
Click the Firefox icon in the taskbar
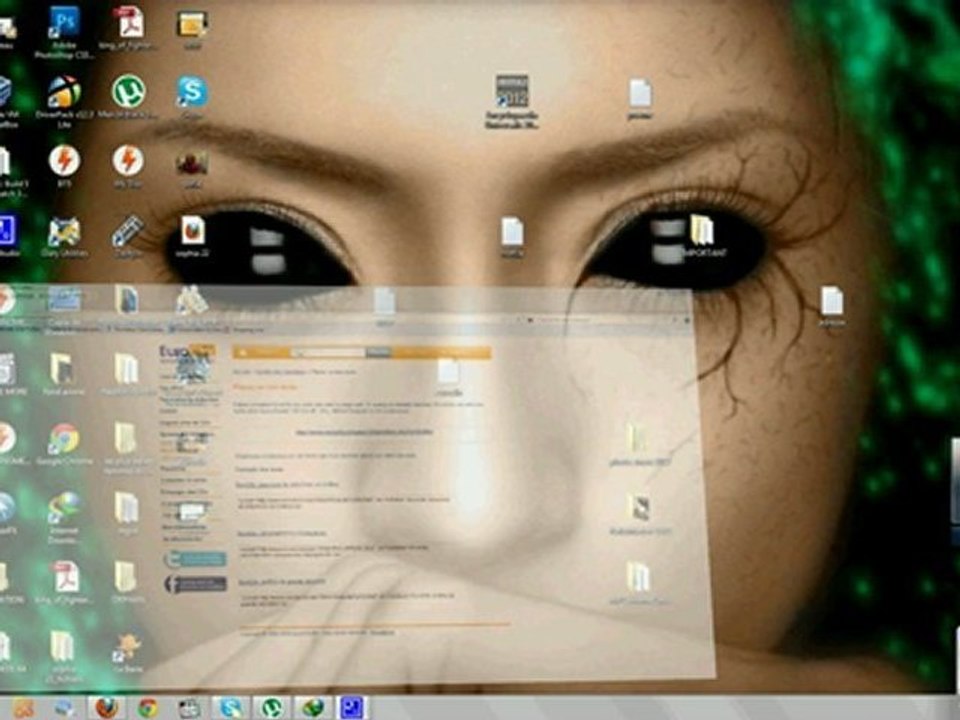tap(107, 708)
